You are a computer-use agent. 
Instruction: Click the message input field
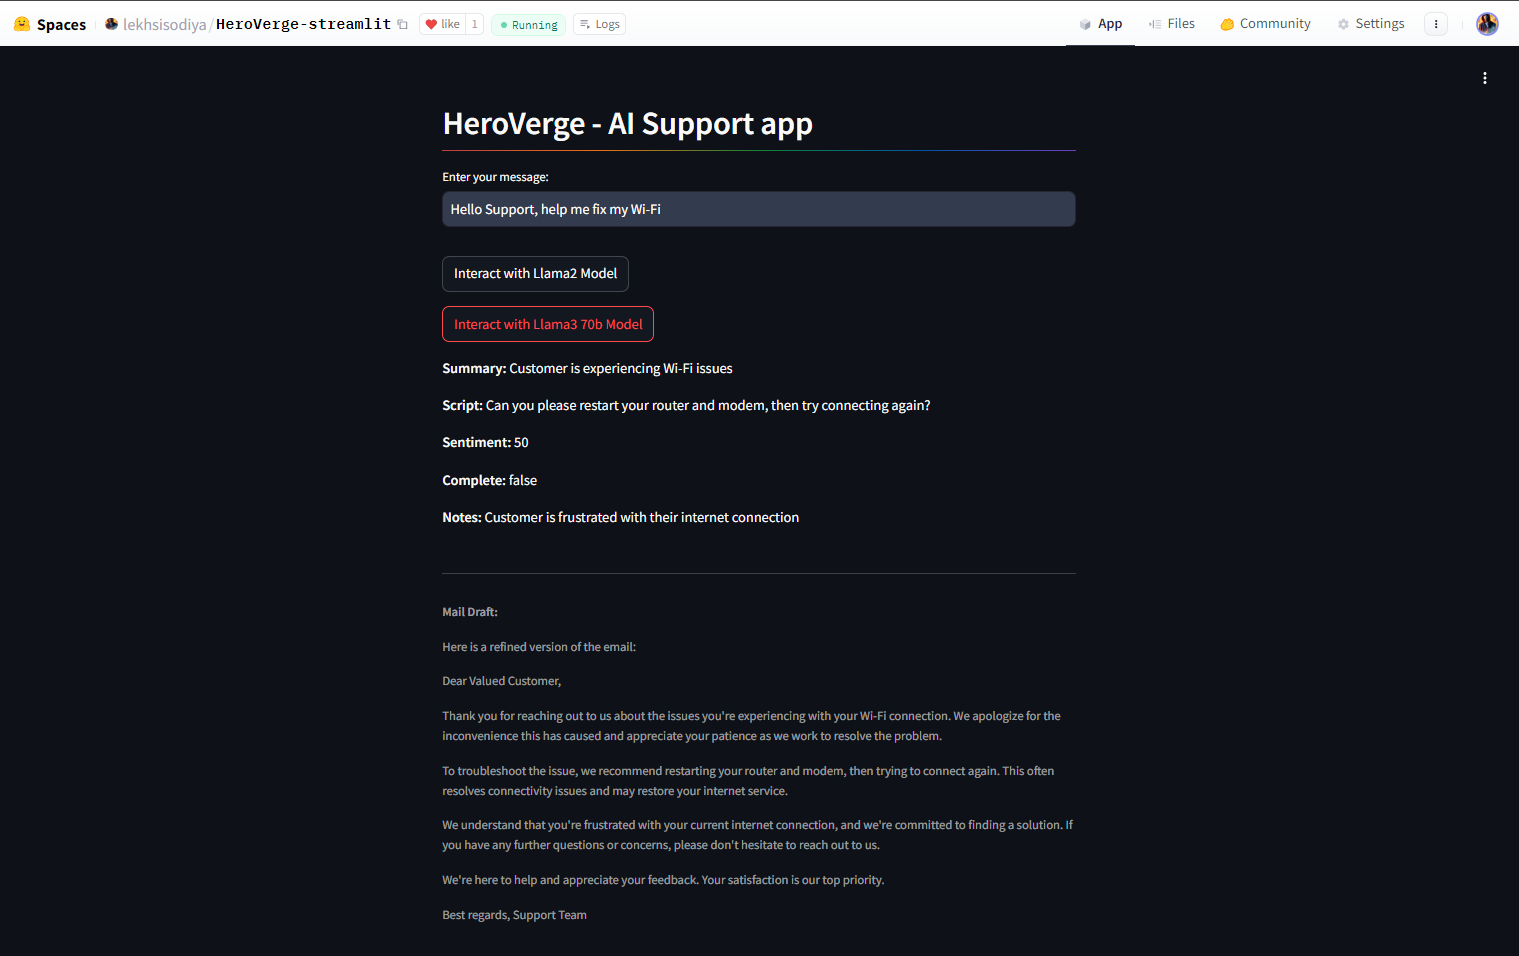coord(759,209)
